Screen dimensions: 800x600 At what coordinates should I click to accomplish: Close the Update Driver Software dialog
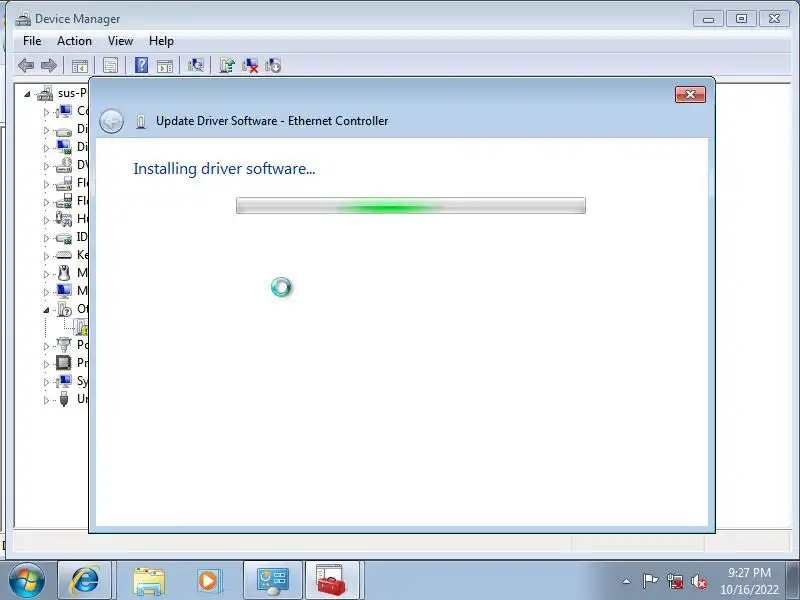pos(690,94)
